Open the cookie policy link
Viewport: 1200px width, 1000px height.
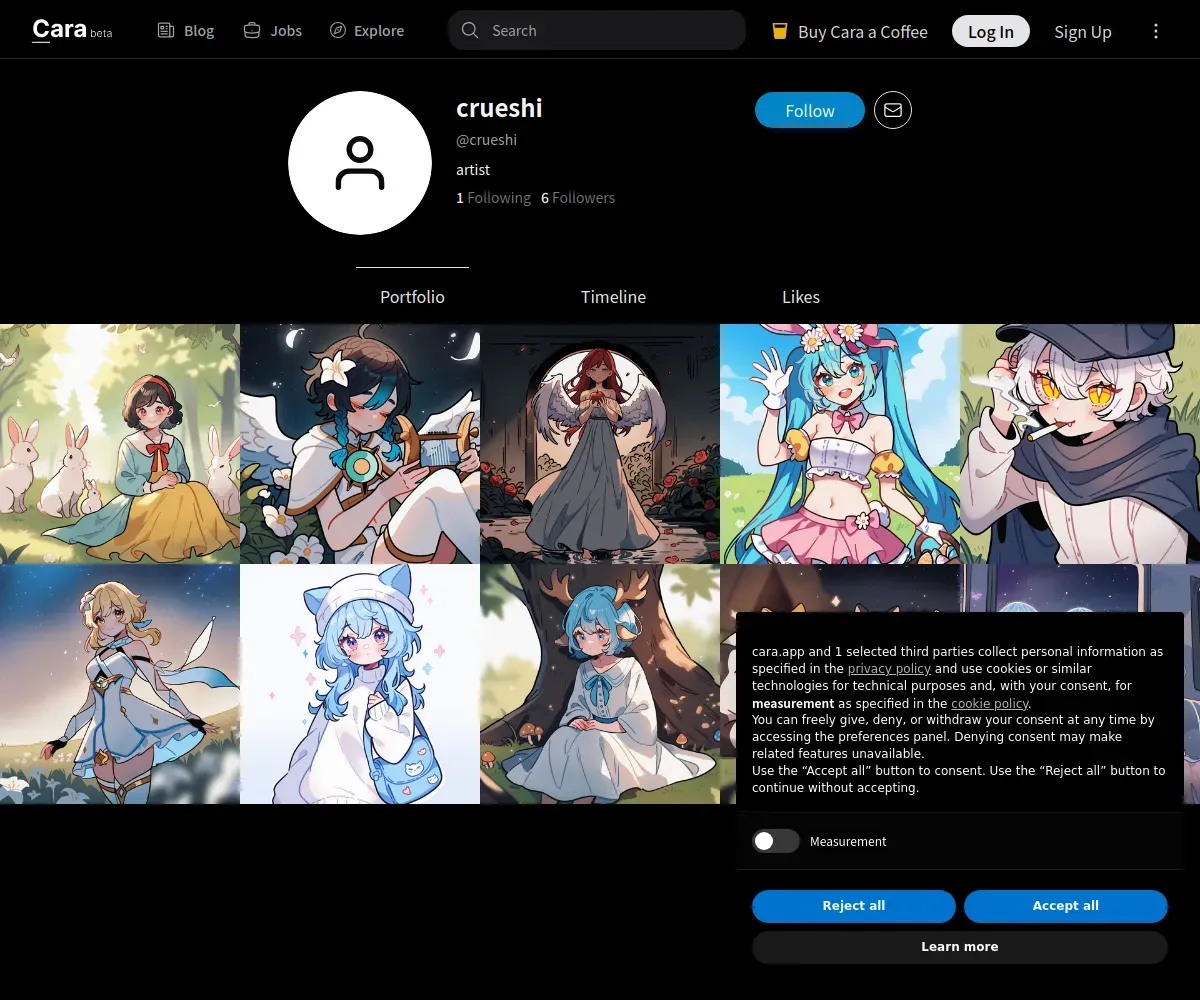click(990, 703)
